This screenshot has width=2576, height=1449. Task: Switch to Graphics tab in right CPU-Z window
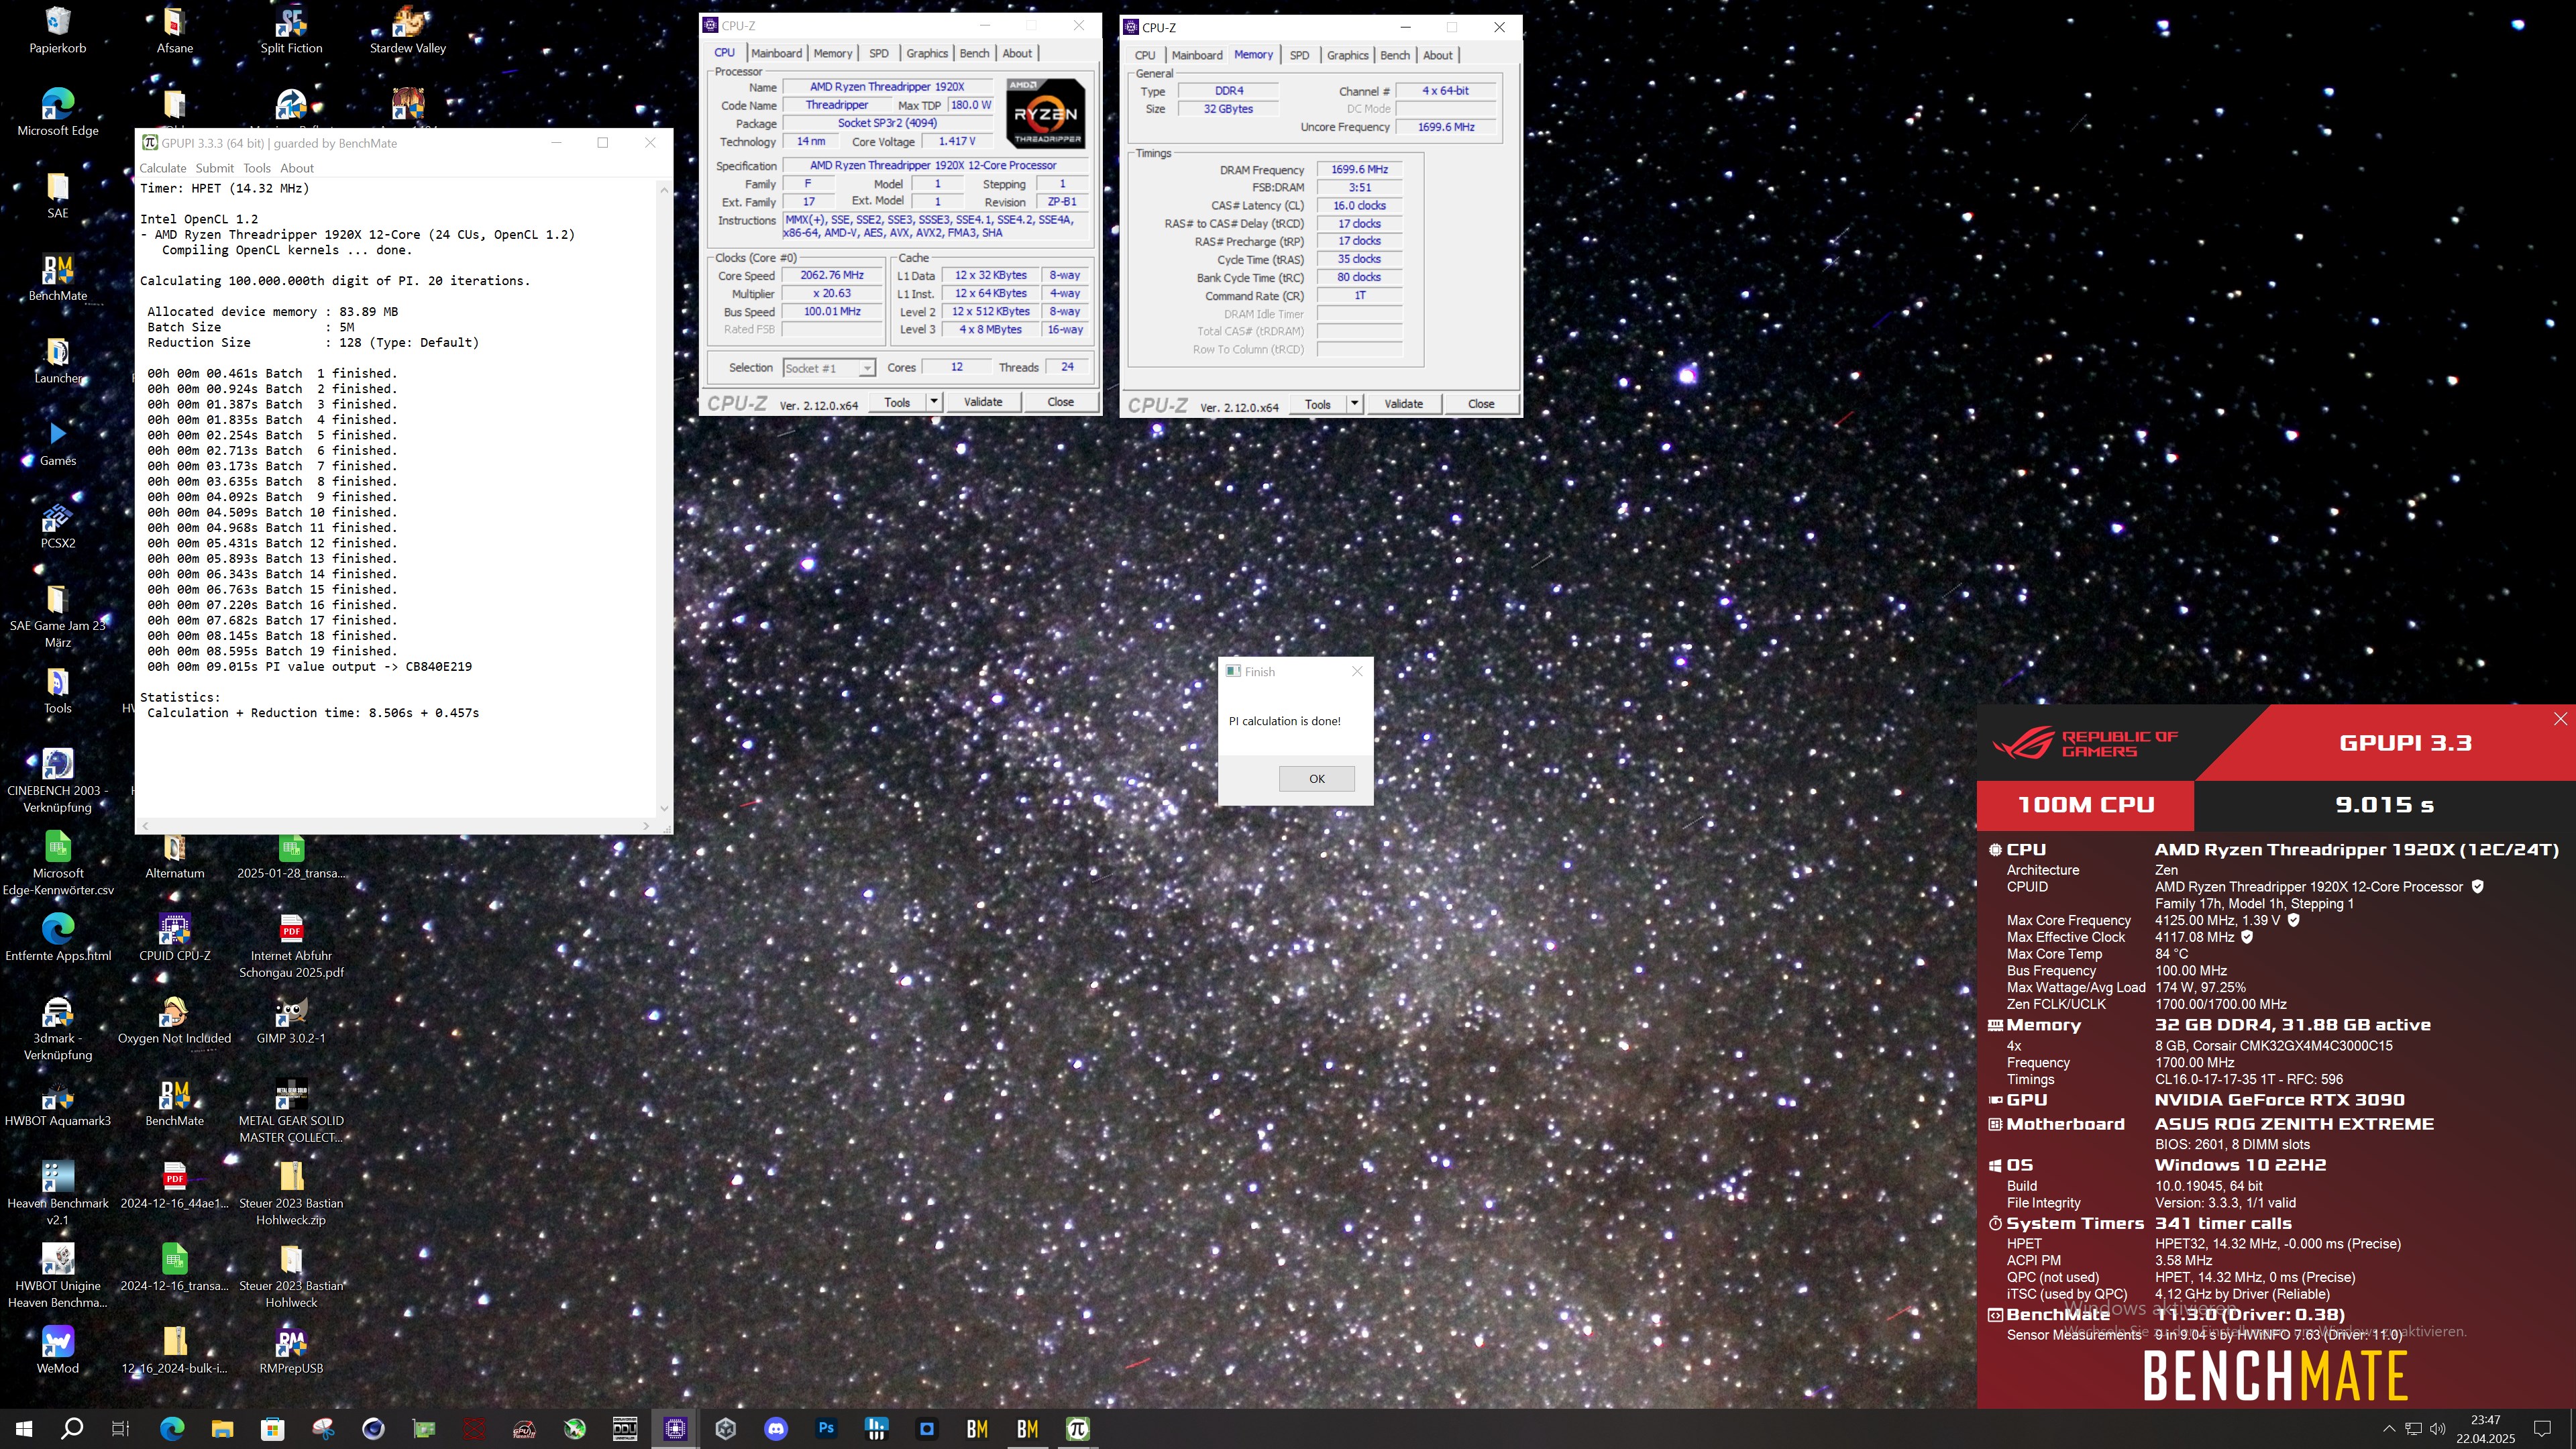[1347, 55]
